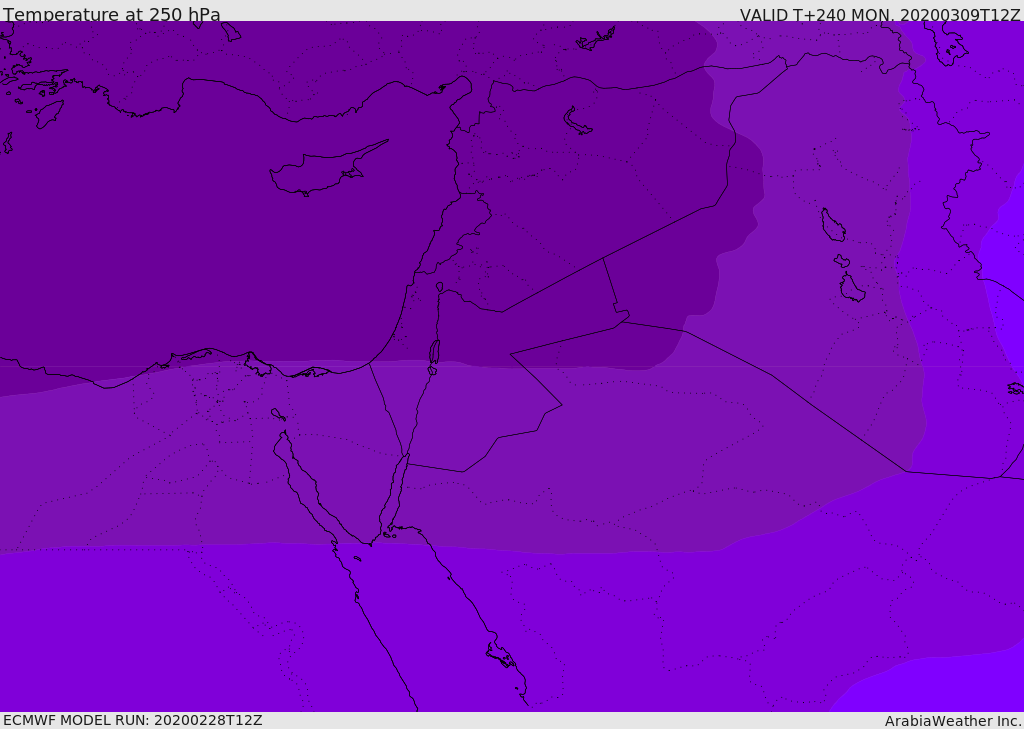
Task: Click the island of Rhodes
Action: 48,113
